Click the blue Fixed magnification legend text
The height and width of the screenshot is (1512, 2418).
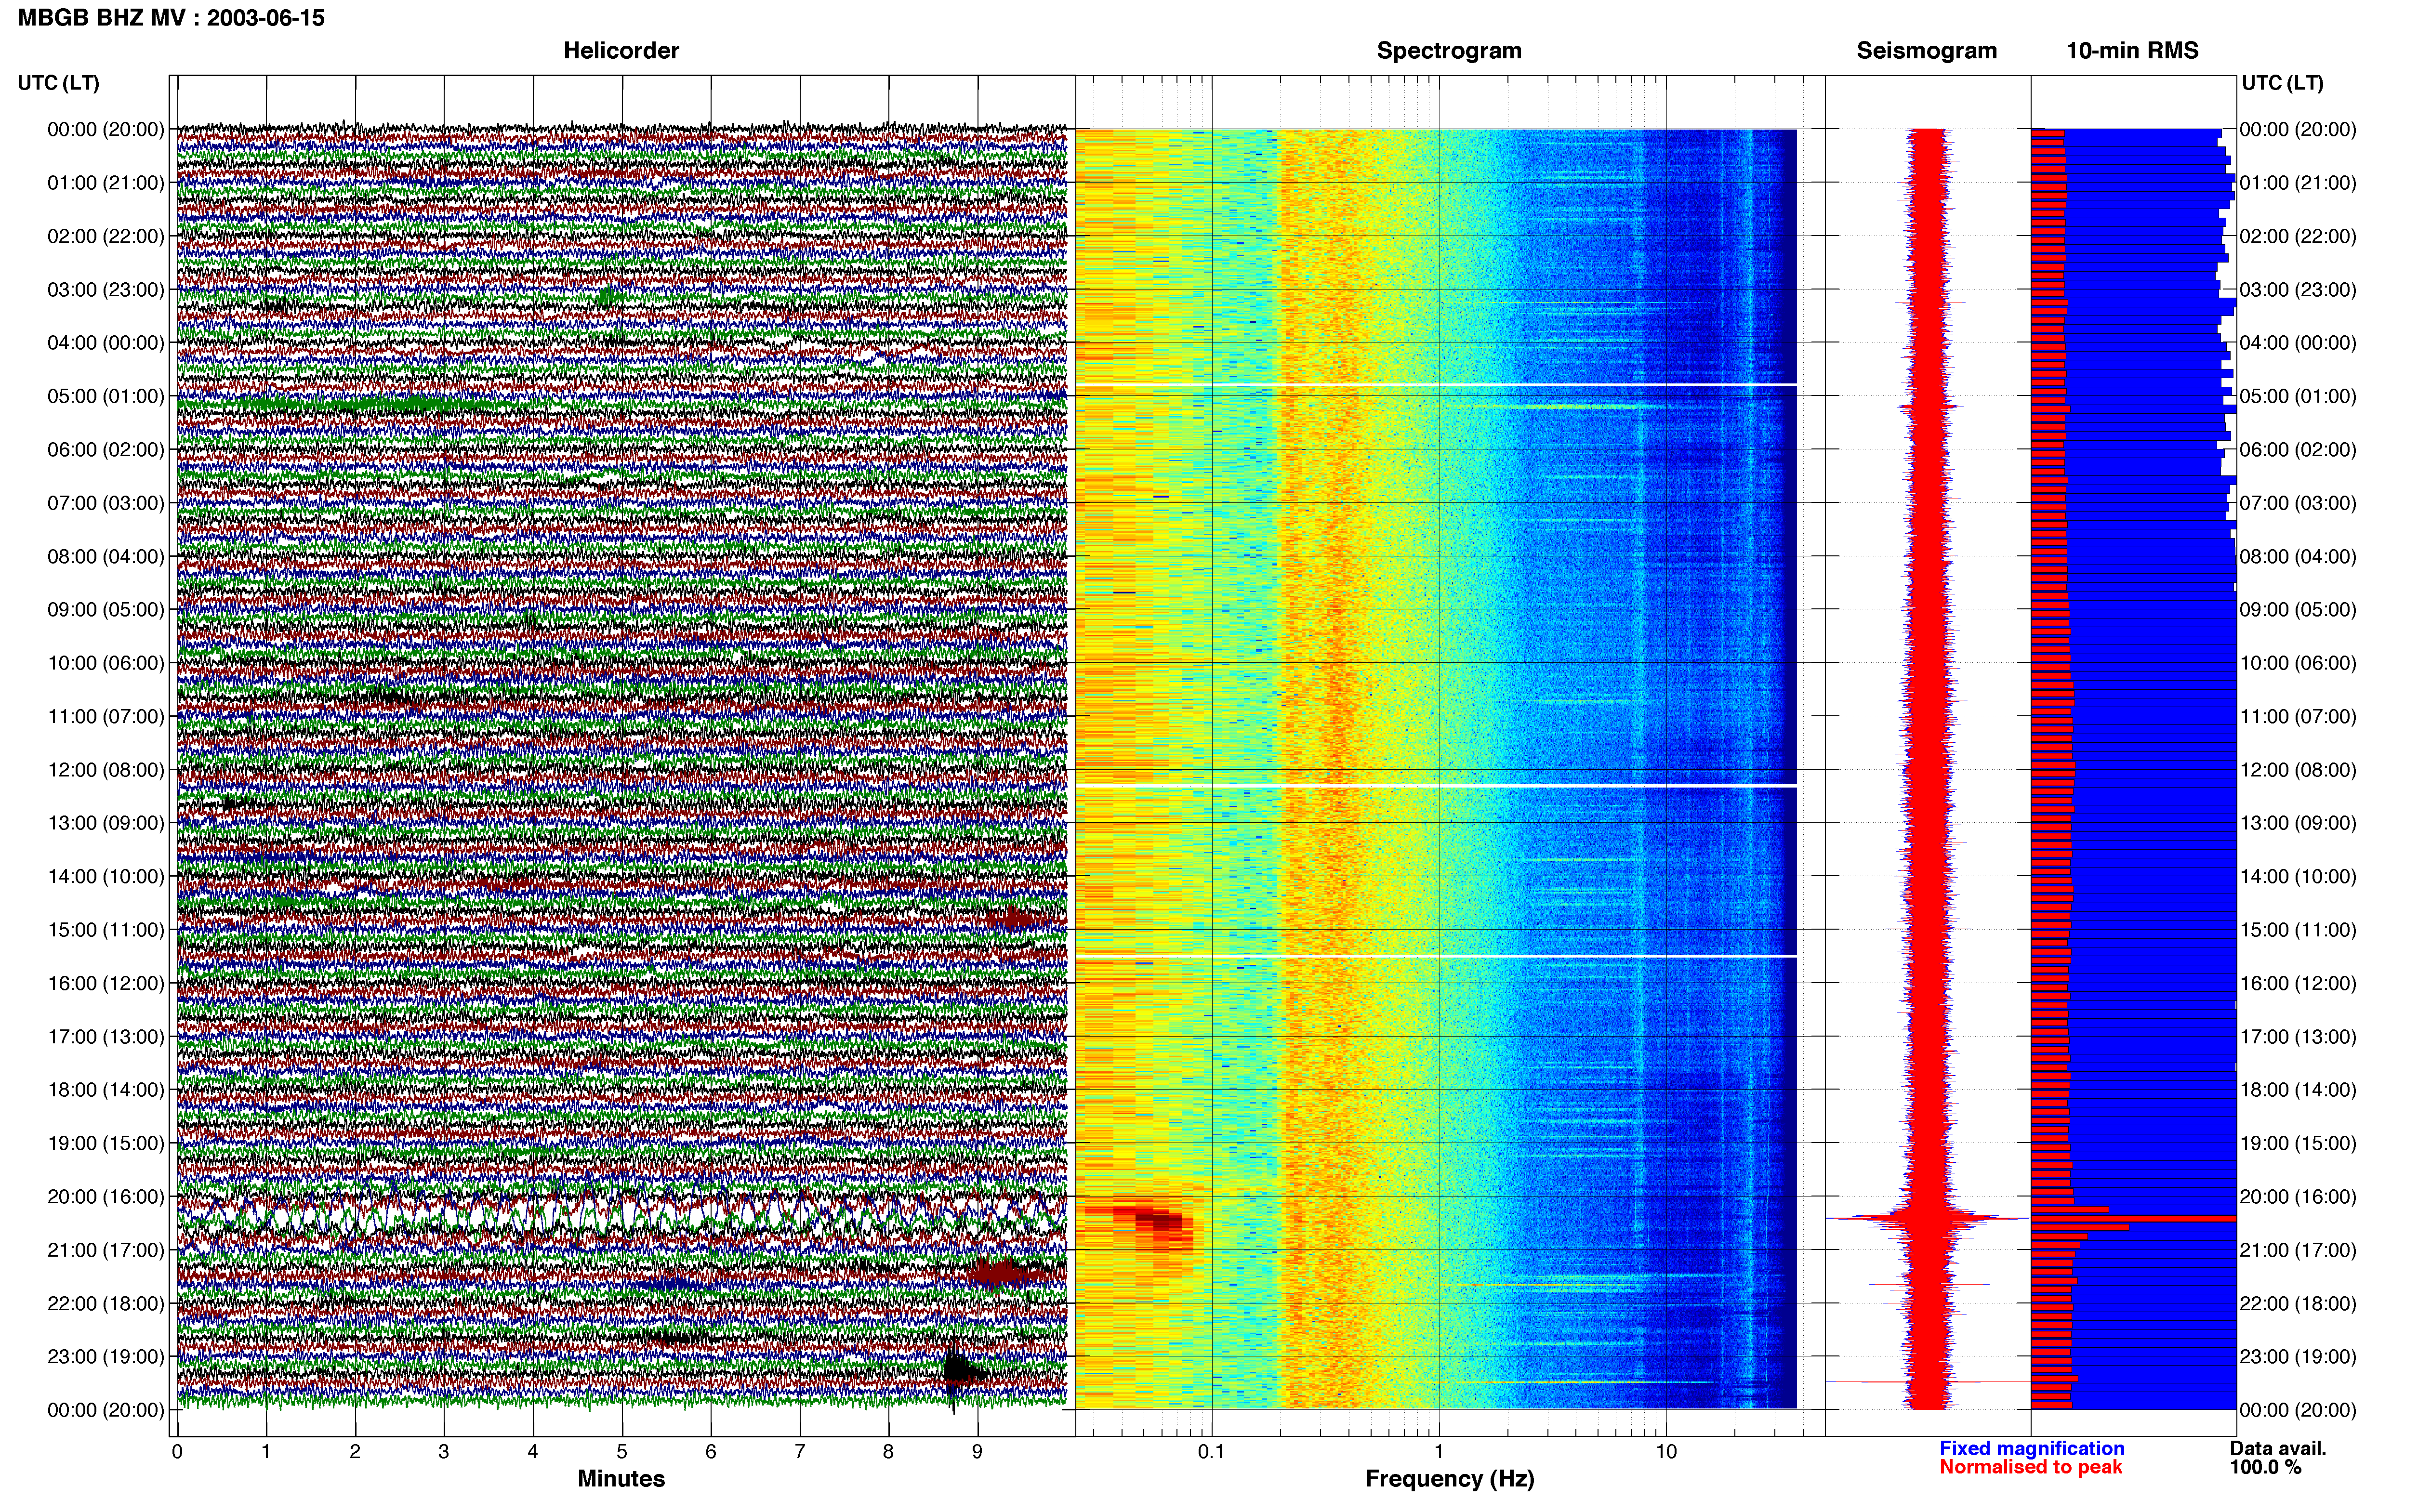pyautogui.click(x=2031, y=1448)
